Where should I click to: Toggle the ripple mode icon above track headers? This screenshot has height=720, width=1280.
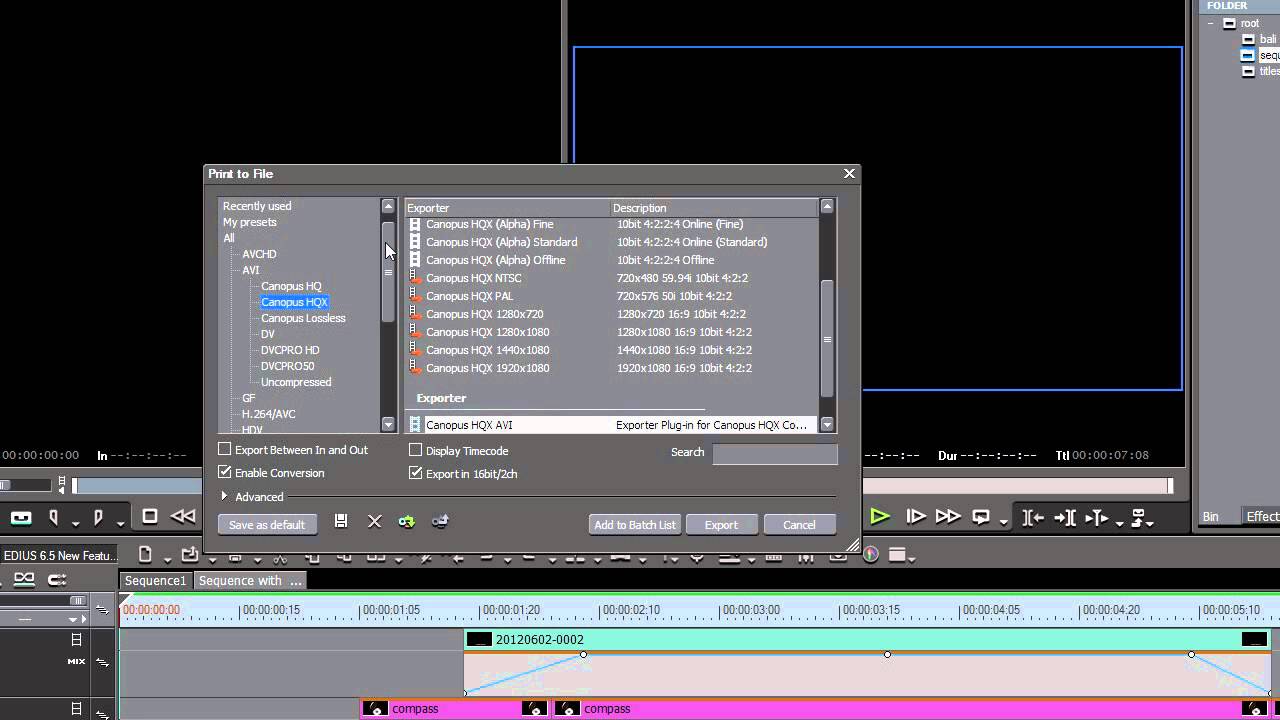(24, 579)
